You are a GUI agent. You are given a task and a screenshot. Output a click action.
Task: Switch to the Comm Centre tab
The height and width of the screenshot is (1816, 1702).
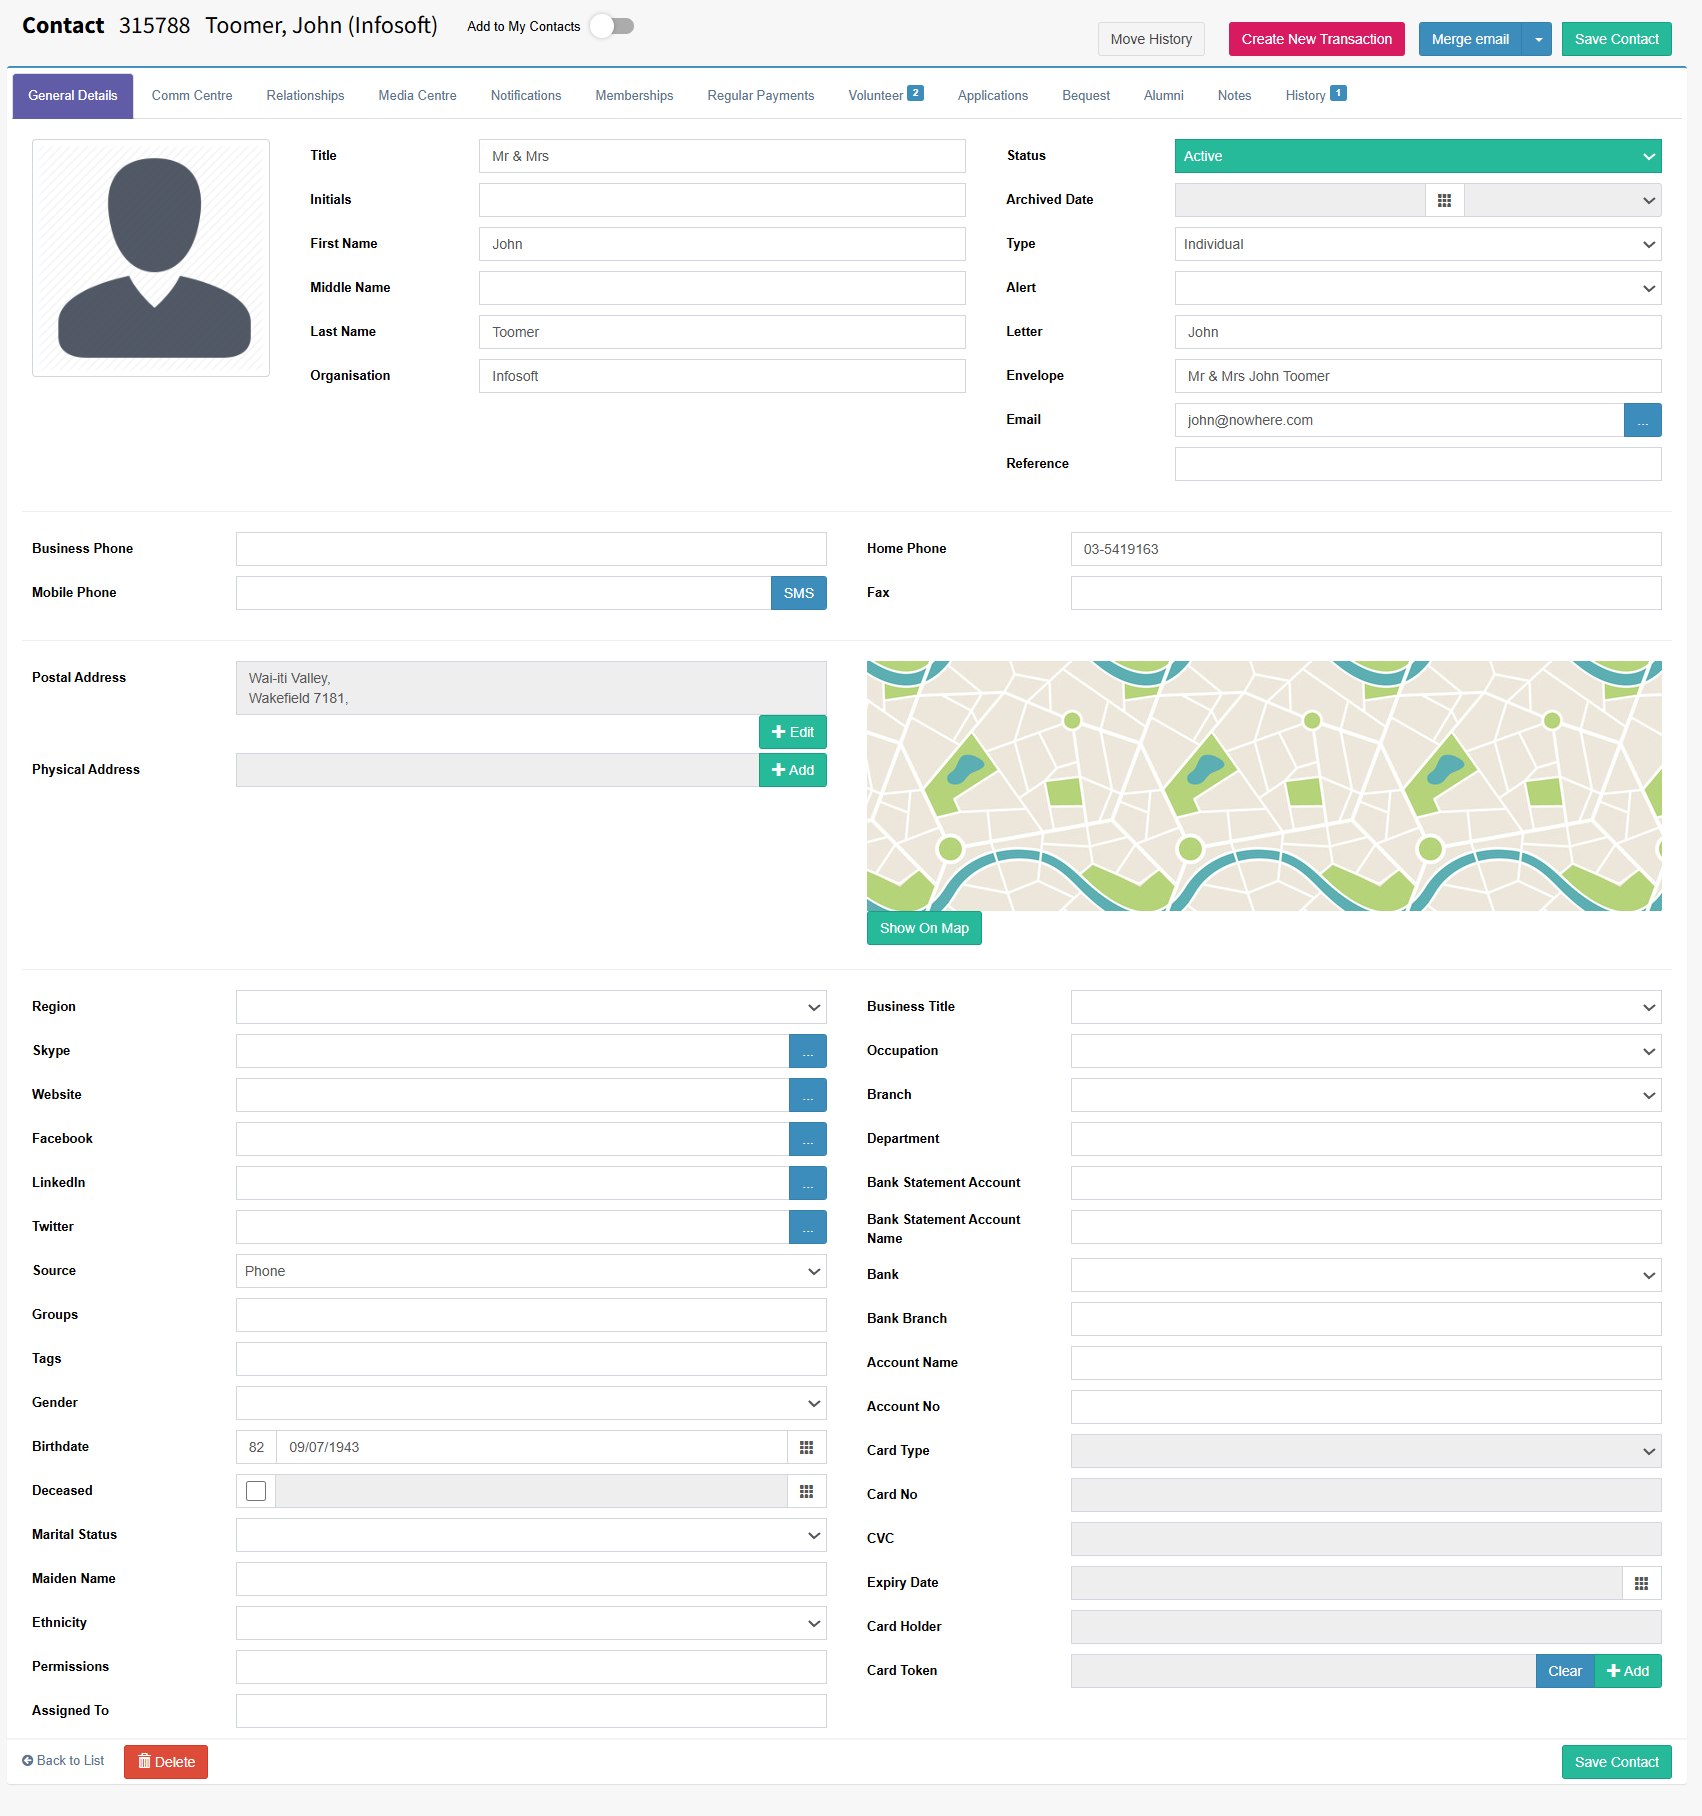click(x=192, y=96)
